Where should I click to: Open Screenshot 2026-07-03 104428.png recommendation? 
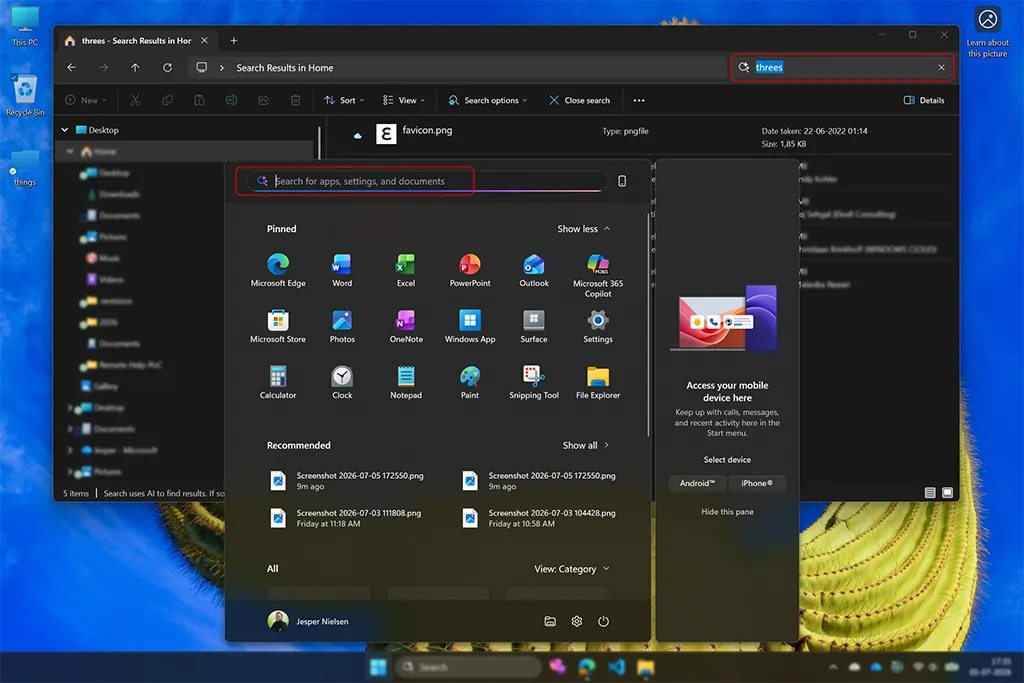point(539,518)
